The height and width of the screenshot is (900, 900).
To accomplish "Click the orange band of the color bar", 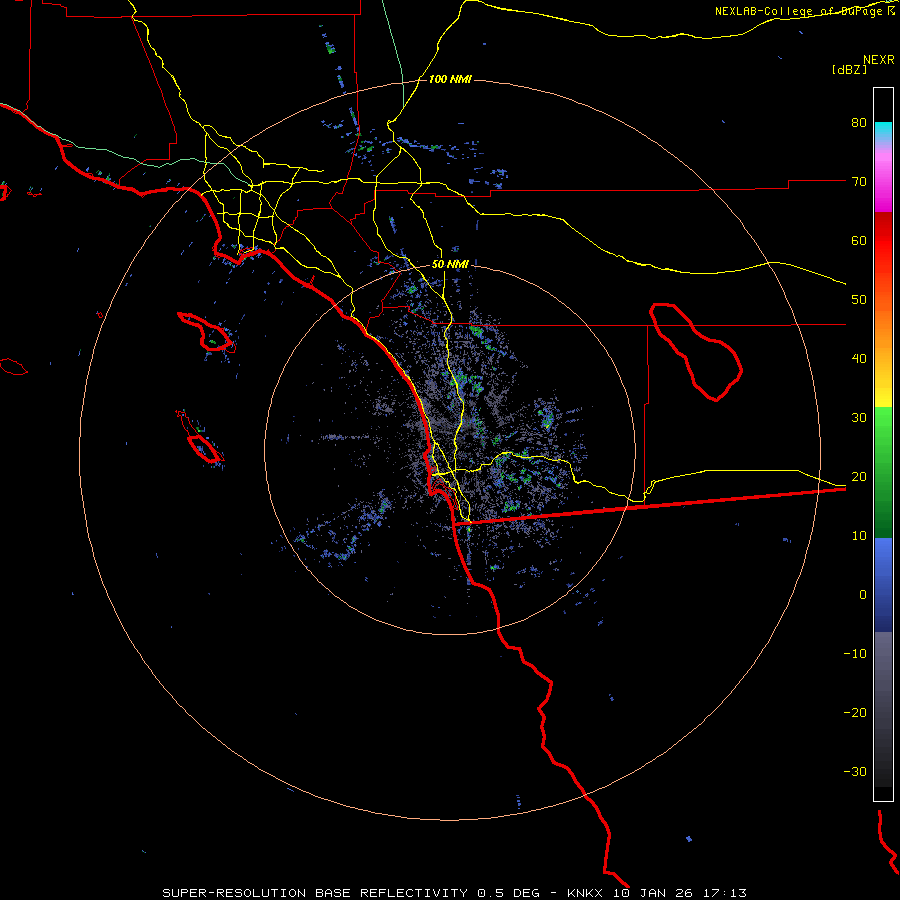I will (x=883, y=327).
